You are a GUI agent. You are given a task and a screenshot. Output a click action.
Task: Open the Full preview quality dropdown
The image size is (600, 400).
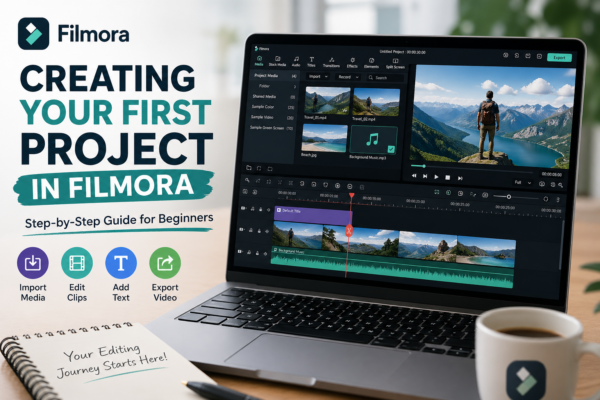(523, 183)
